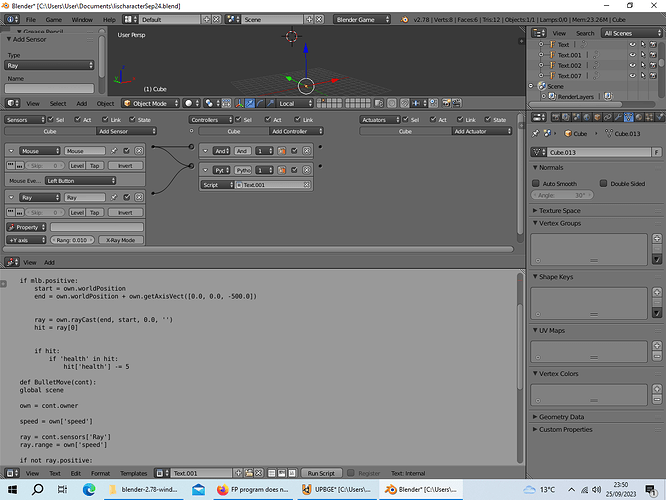Toggle the Register checkbox in text editor
Screen dimensions: 666x500
[x=351, y=473]
